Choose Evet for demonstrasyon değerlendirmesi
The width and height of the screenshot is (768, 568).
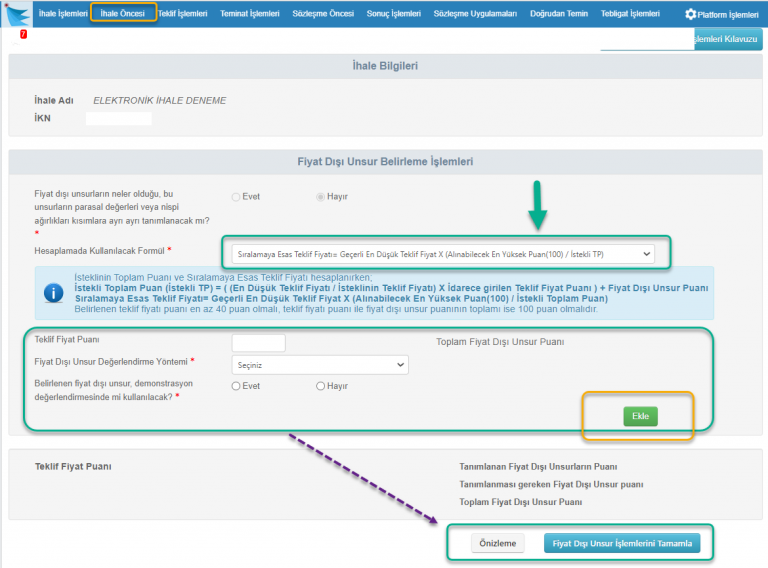pyautogui.click(x=236, y=386)
